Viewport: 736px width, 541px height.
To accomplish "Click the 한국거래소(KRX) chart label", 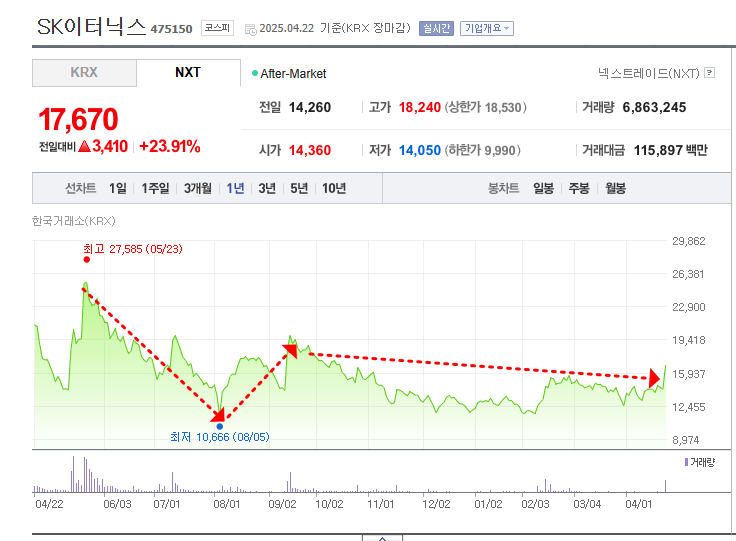I will 74,221.
